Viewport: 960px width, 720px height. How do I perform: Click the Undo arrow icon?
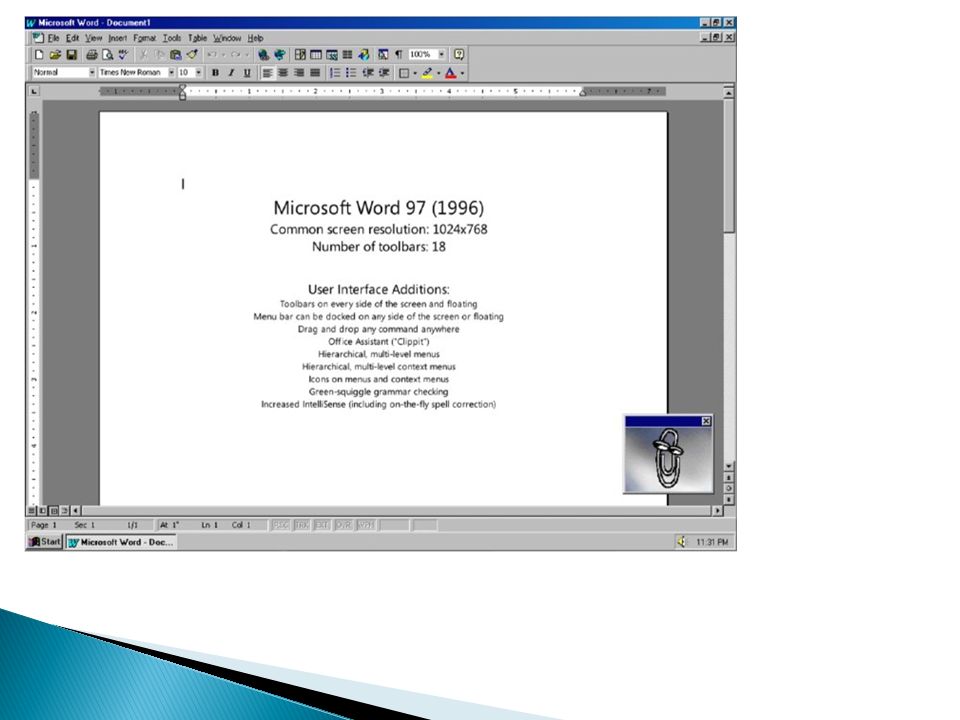point(212,54)
